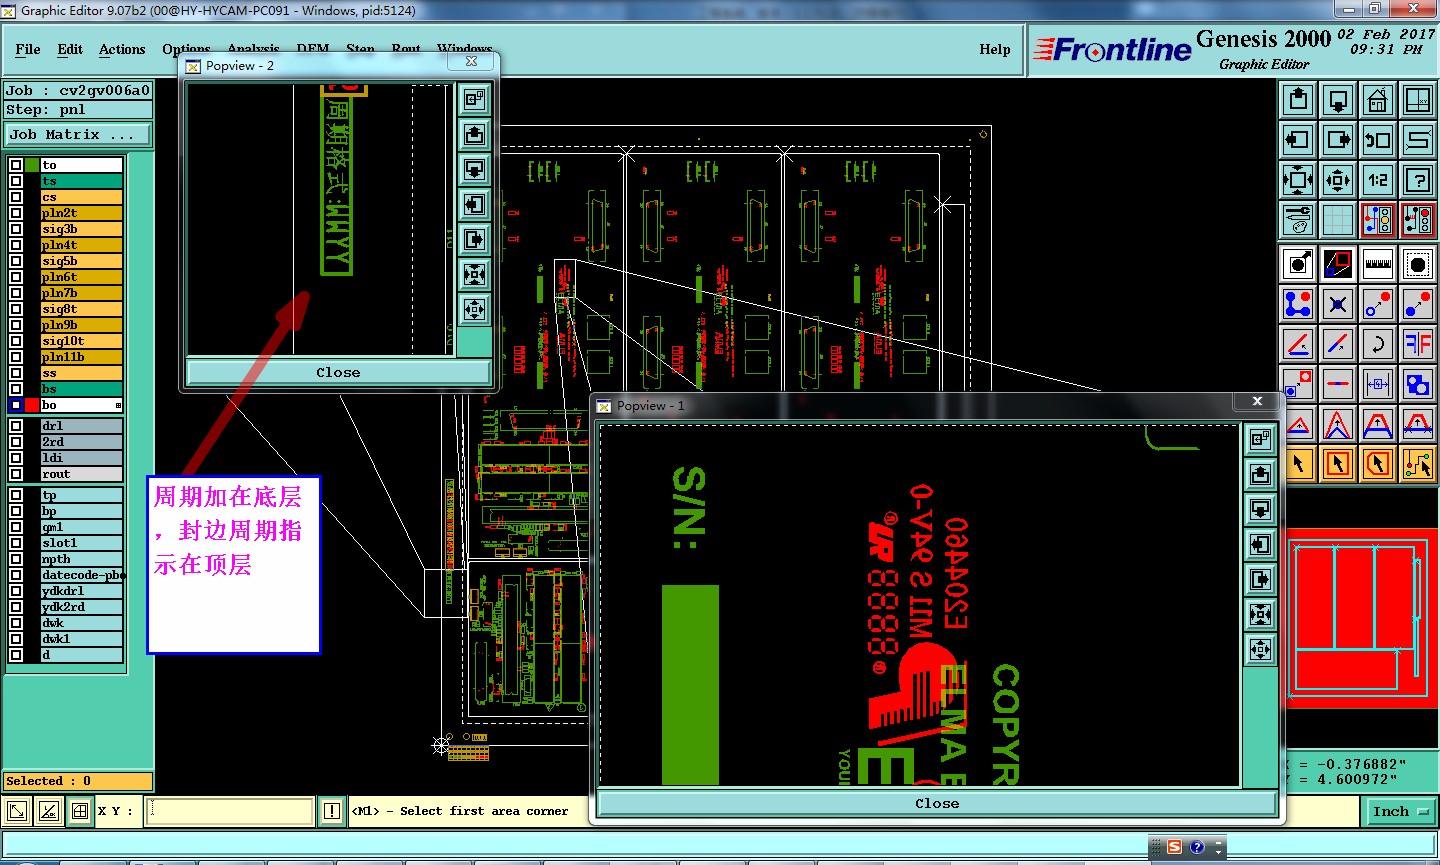Toggle the checkbox for layer to
The width and height of the screenshot is (1440, 865).
(16, 165)
